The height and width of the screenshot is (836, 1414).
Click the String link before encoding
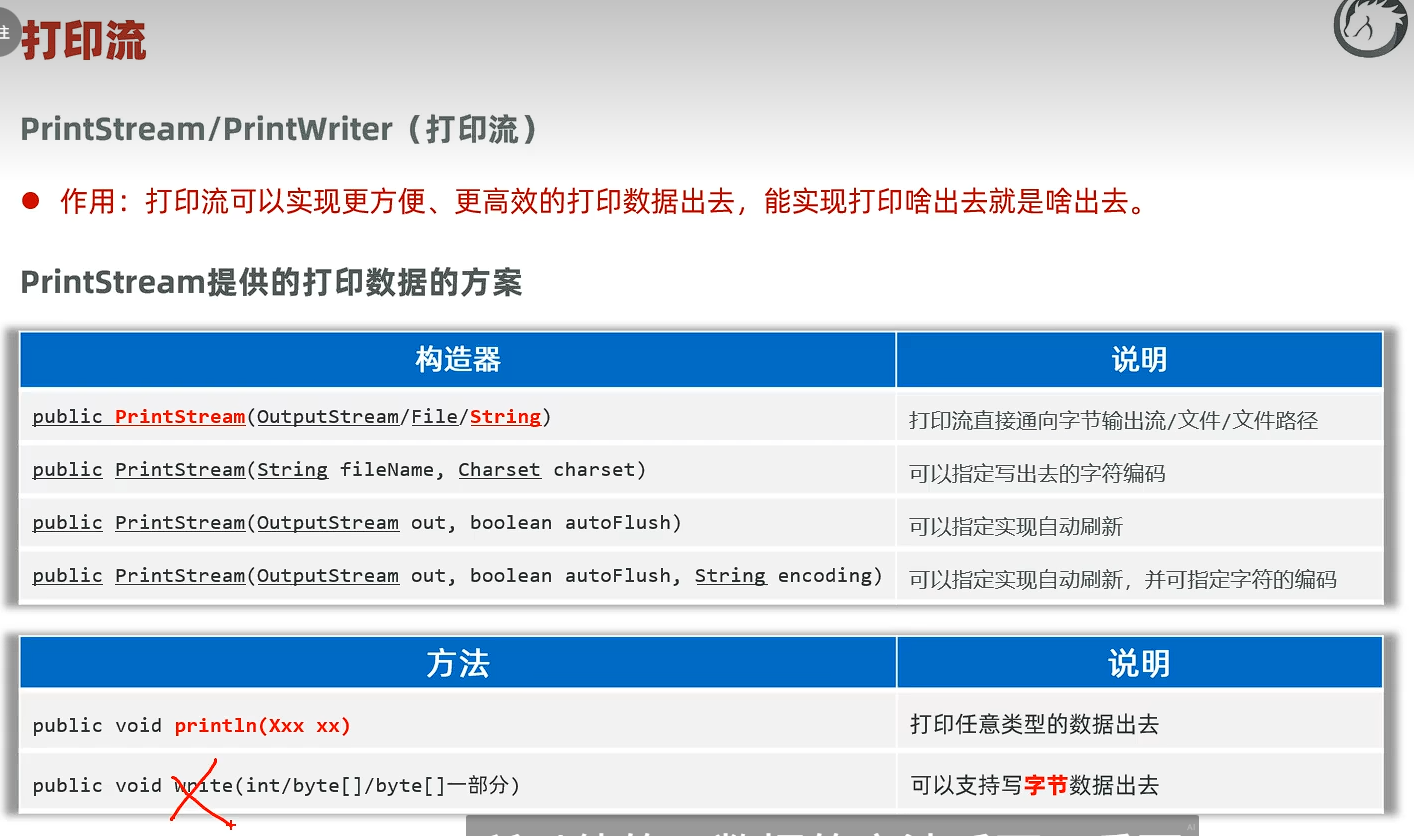pyautogui.click(x=730, y=575)
